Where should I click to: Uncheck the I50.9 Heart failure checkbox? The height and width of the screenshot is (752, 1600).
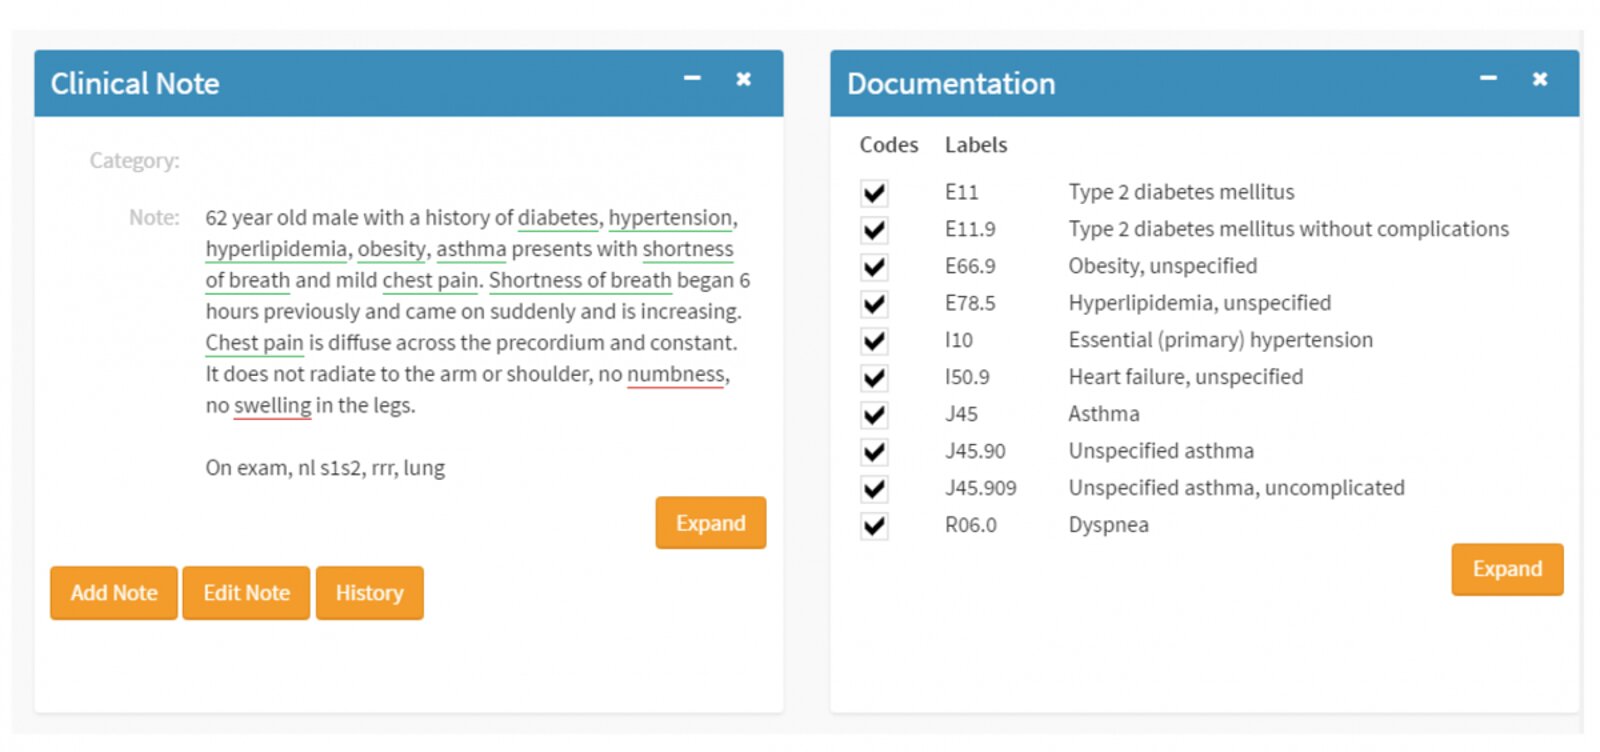tap(874, 378)
